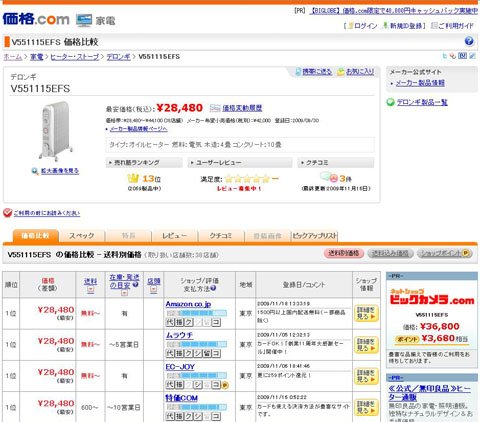Click the red checkmark icon near ご利用の前に

coord(7,213)
